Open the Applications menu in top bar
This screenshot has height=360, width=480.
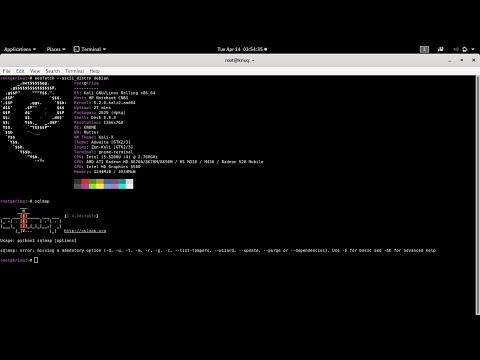pos(20,49)
